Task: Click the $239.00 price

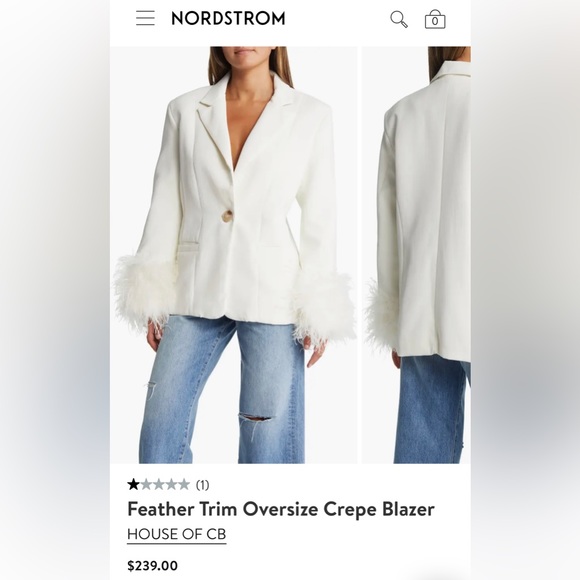Action: pyautogui.click(x=152, y=566)
